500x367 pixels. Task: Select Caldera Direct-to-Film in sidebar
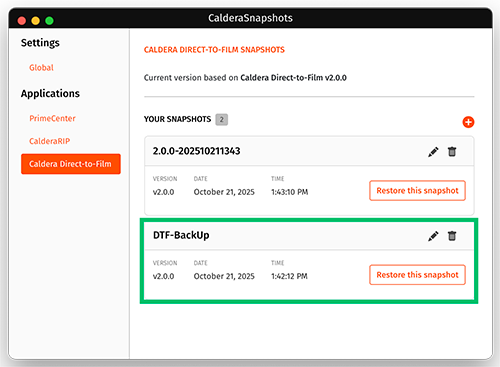click(x=71, y=164)
